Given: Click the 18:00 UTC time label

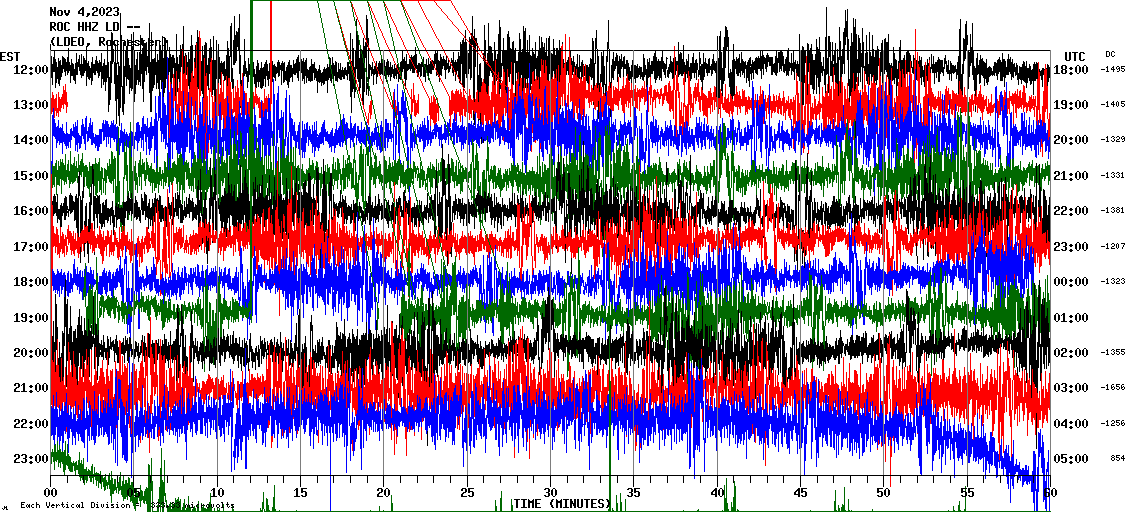Looking at the screenshot, I should click(x=1071, y=69).
